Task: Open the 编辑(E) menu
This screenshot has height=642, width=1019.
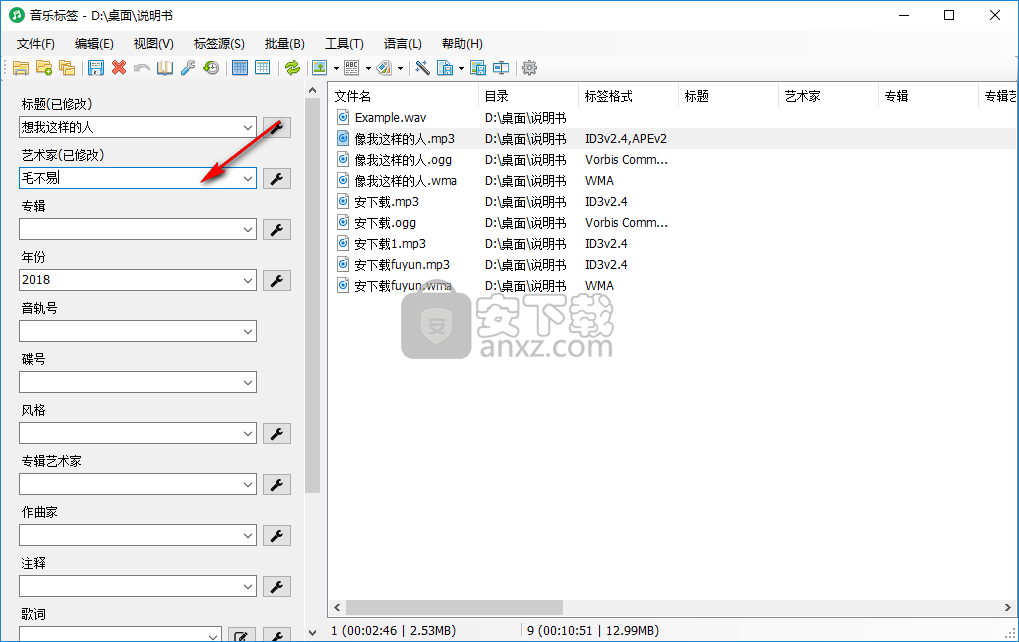Action: (94, 44)
